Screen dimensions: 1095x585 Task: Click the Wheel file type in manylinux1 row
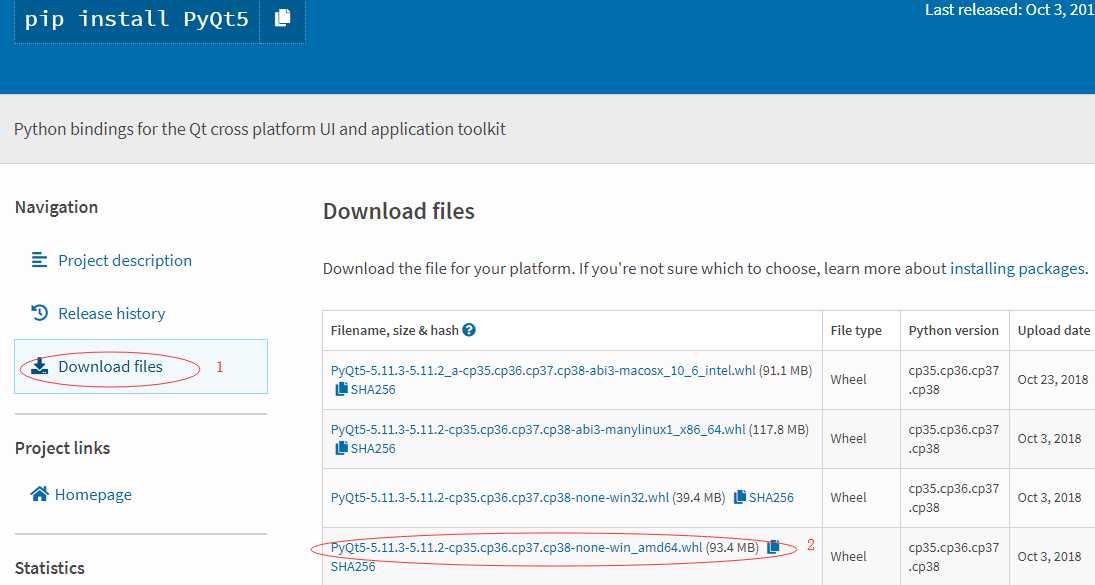(848, 438)
